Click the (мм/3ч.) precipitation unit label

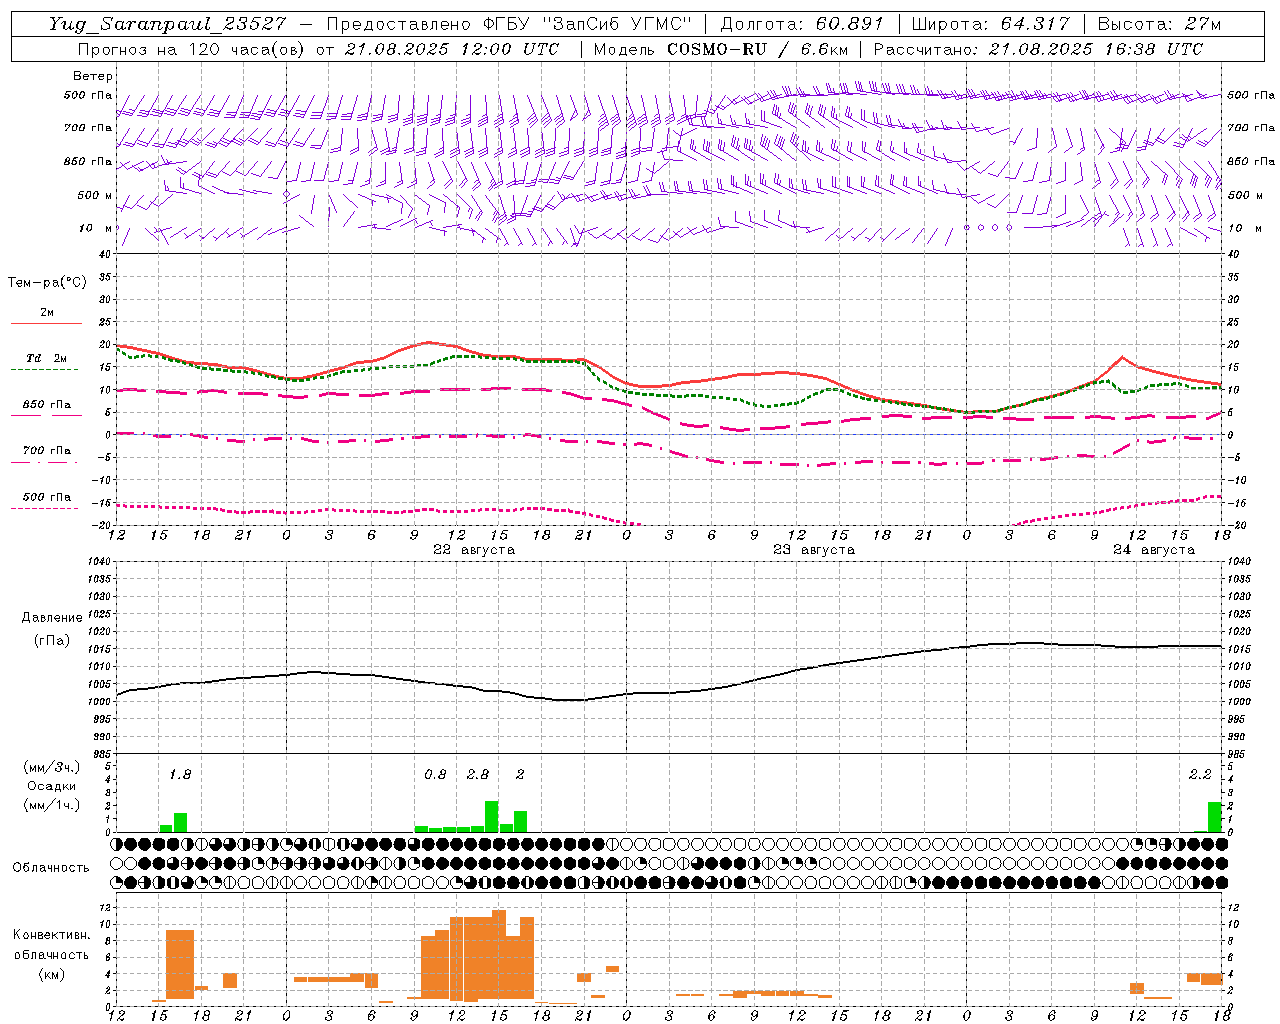coord(52,767)
